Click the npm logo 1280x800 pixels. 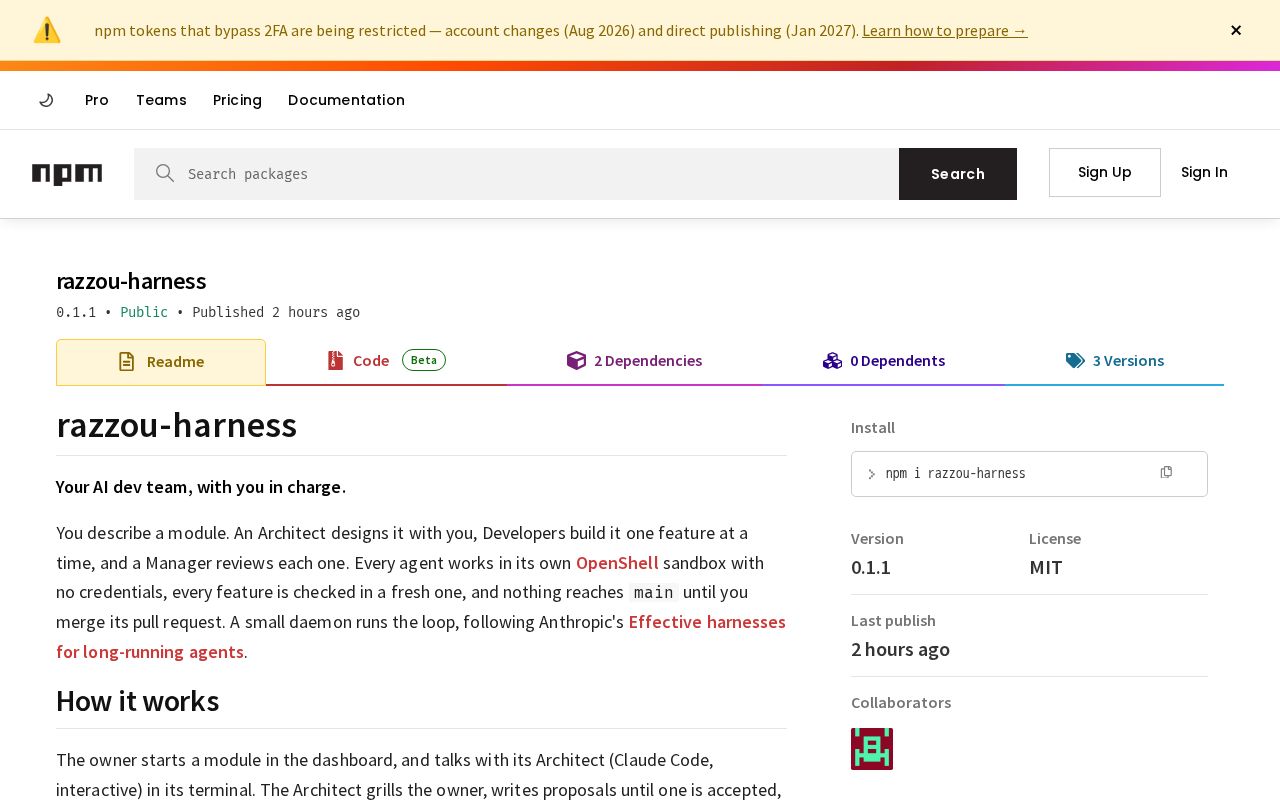pyautogui.click(x=67, y=174)
